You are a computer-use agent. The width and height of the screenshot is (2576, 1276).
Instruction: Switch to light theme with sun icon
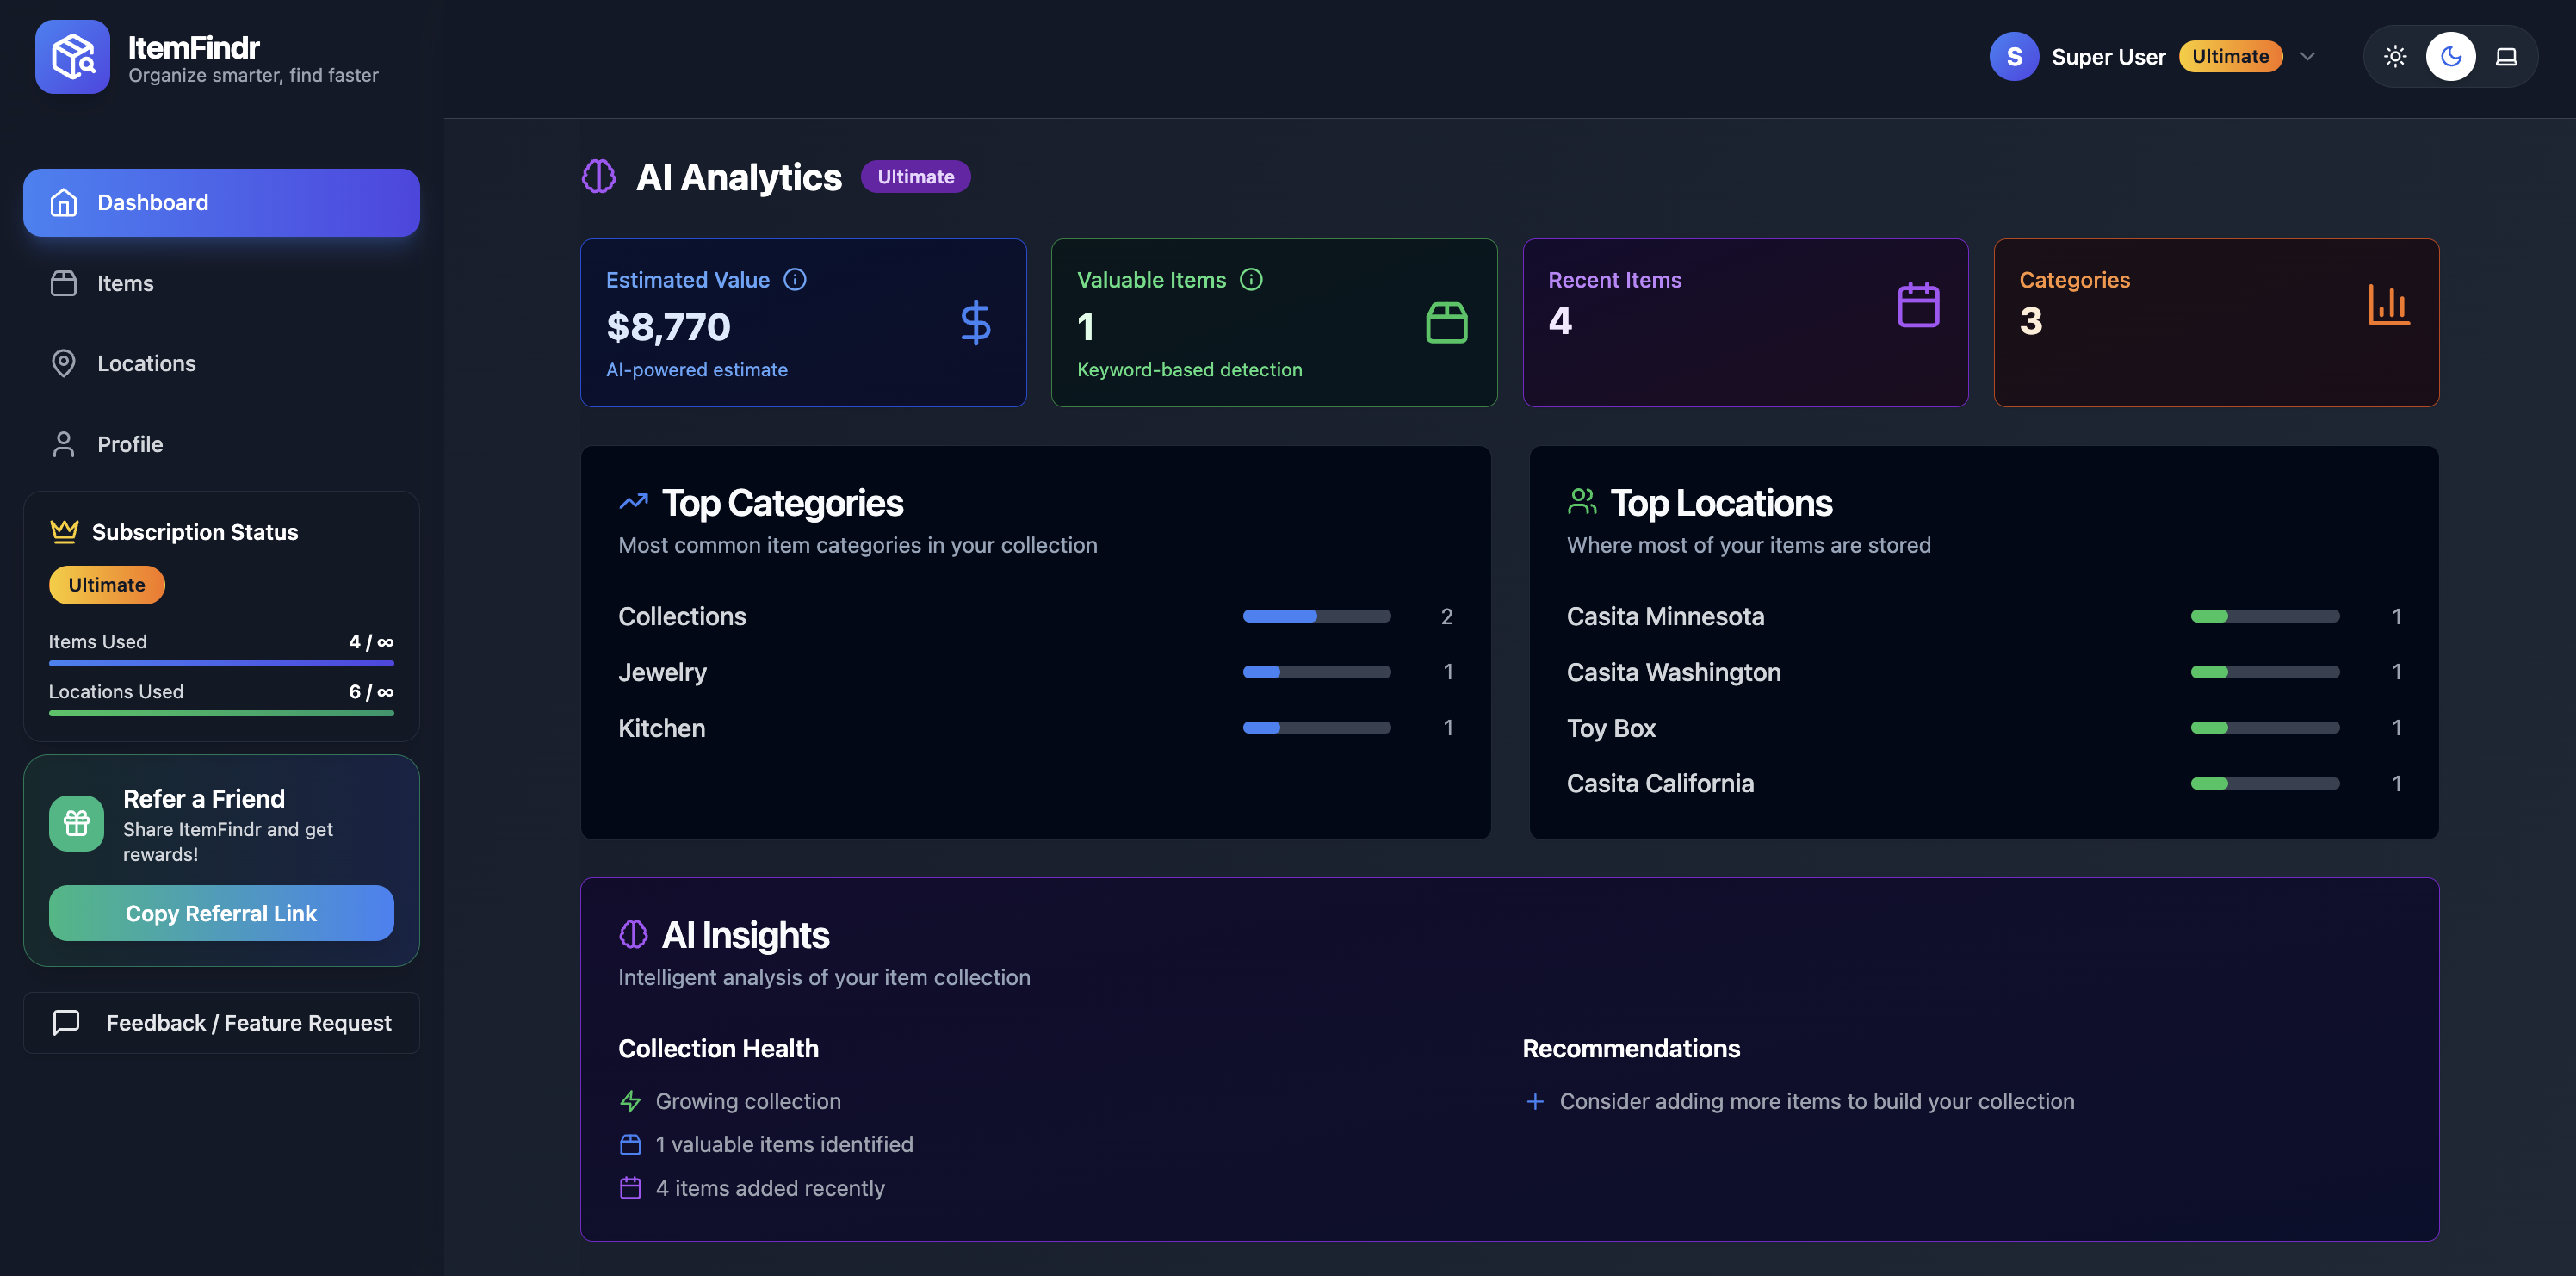[x=2395, y=57]
